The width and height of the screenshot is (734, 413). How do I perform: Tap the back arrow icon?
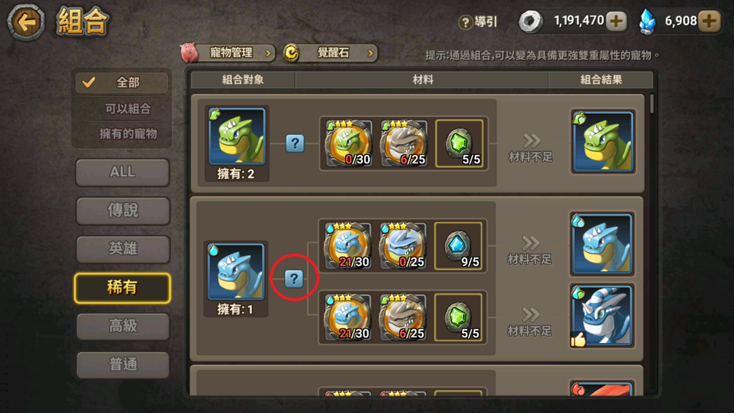pyautogui.click(x=26, y=22)
